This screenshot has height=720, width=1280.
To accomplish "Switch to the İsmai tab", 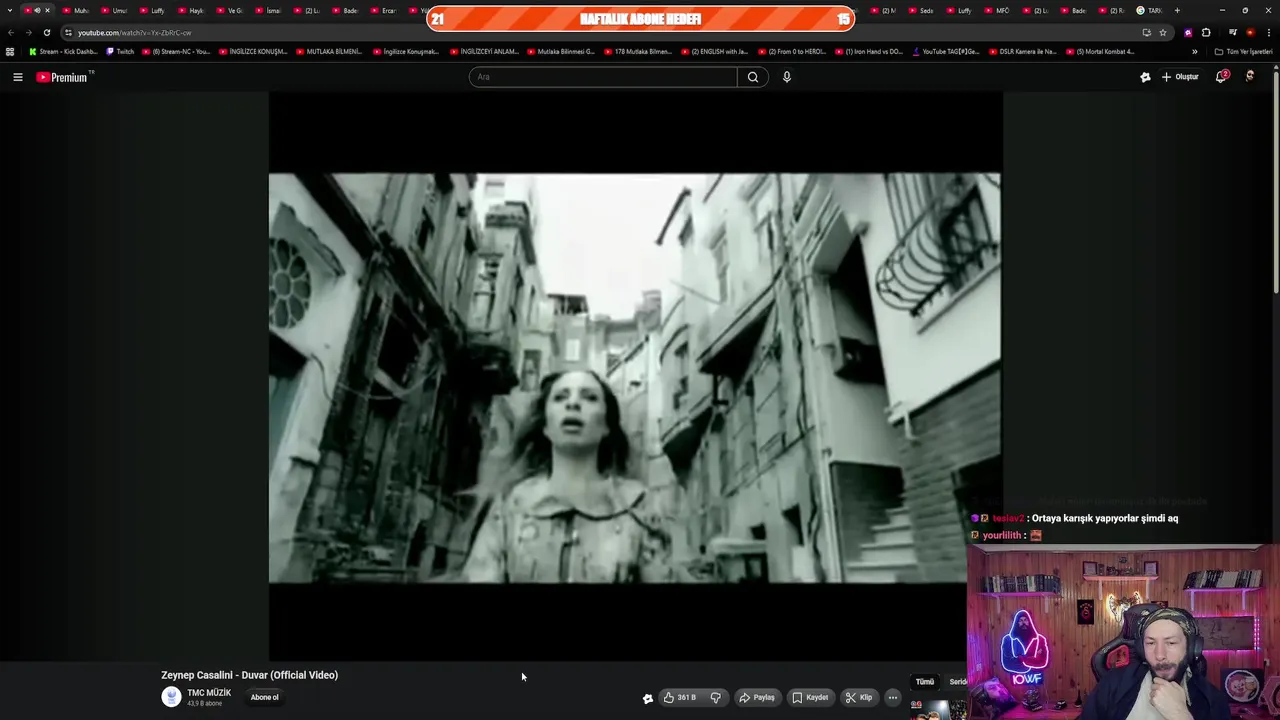I will 267,10.
